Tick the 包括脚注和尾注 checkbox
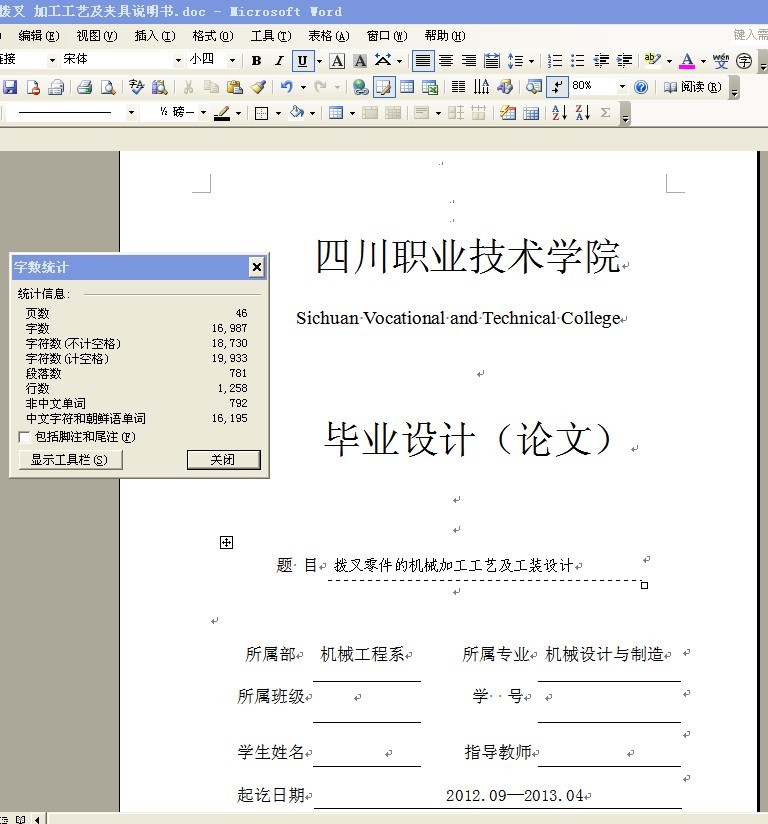This screenshot has width=768, height=824. click(x=24, y=437)
